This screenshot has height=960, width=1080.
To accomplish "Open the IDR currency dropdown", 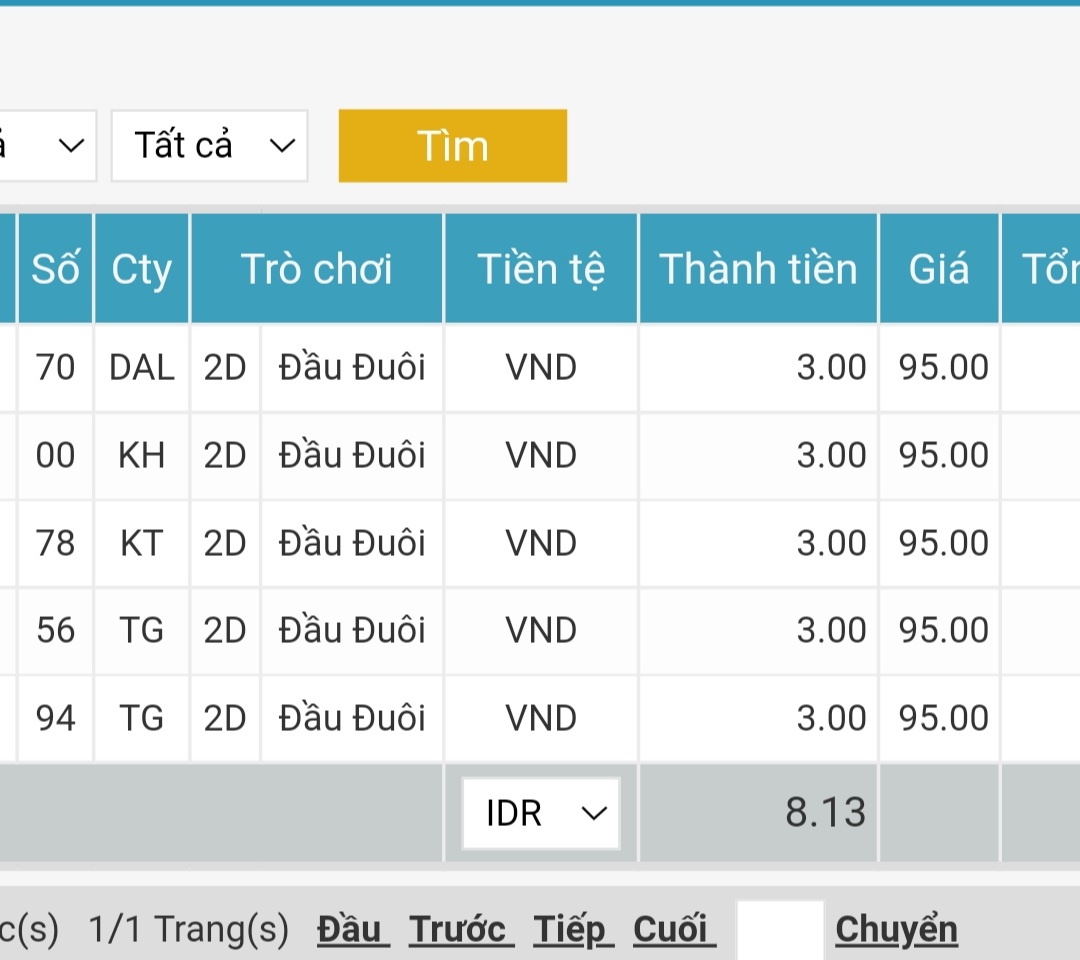I will 541,813.
